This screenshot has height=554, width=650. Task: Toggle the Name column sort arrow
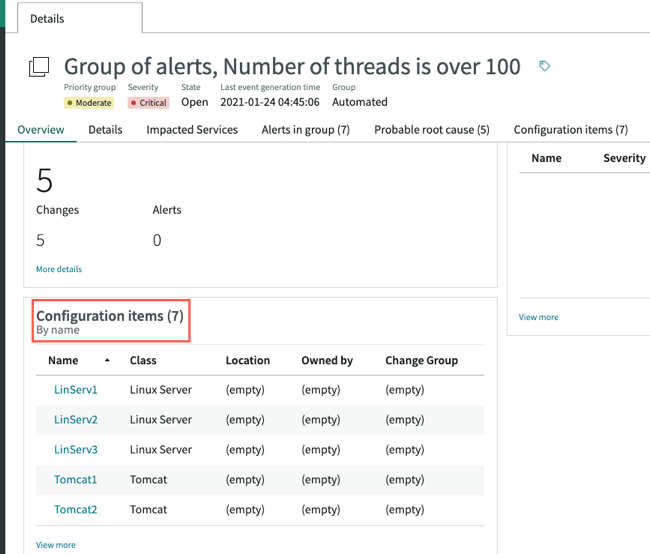pyautogui.click(x=107, y=360)
